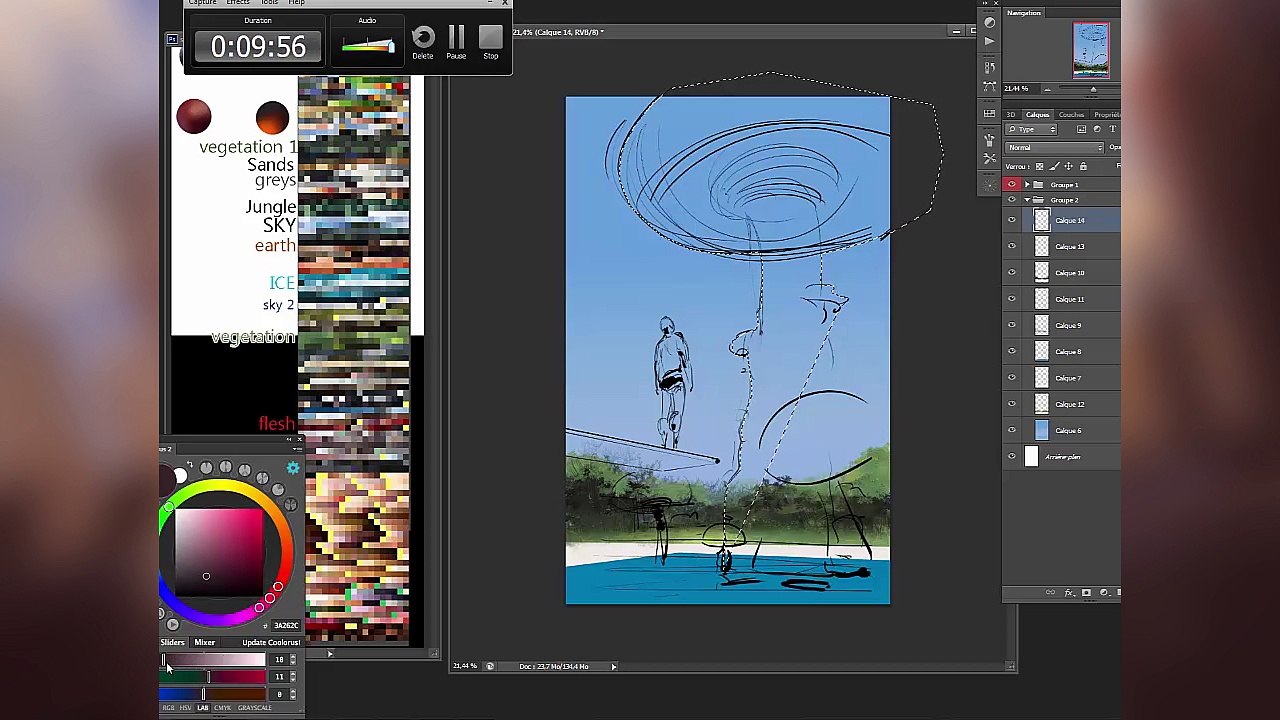The height and width of the screenshot is (720, 1280).
Task: Open the 3D panel tab
Action: coord(1011,115)
